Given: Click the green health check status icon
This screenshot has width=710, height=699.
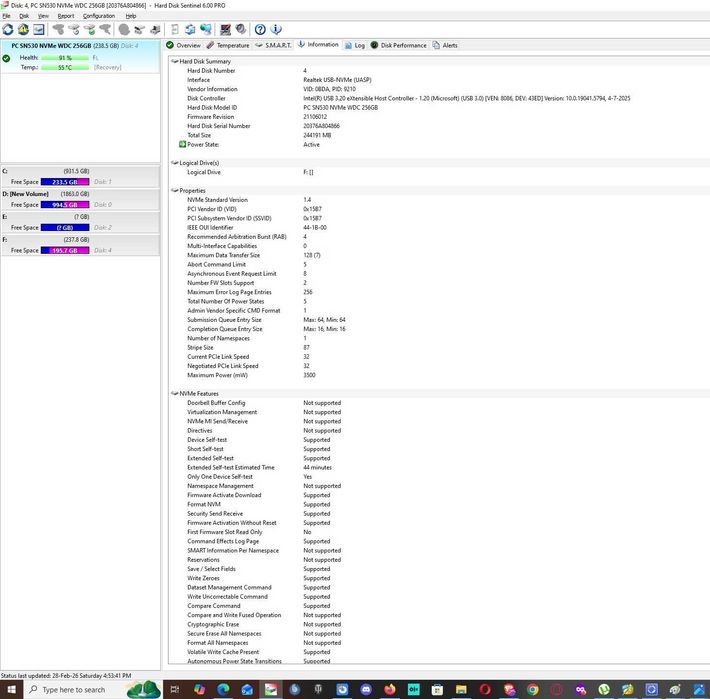Looking at the screenshot, I should [x=6, y=58].
